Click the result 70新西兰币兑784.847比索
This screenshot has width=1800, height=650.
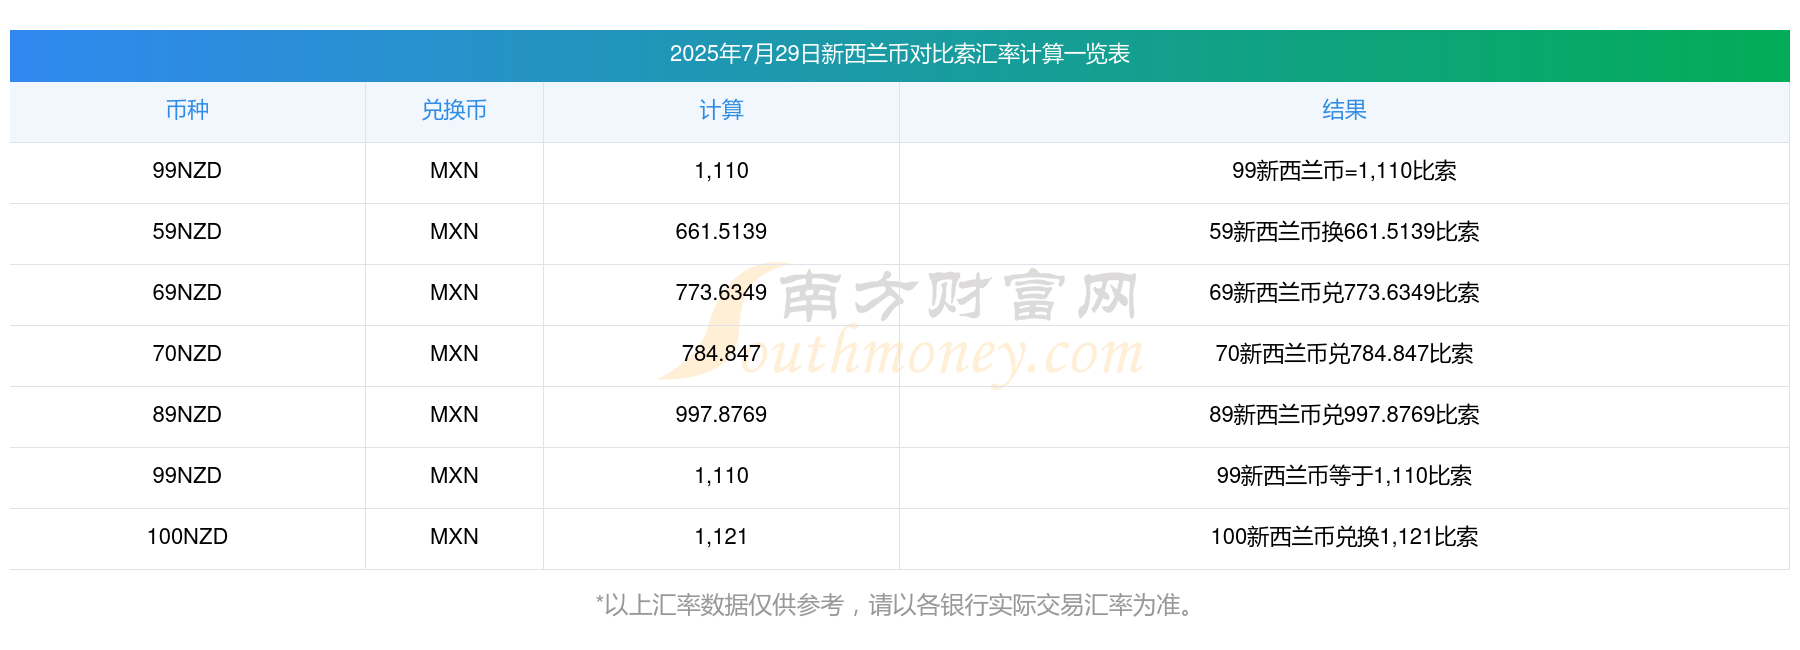coord(1344,354)
